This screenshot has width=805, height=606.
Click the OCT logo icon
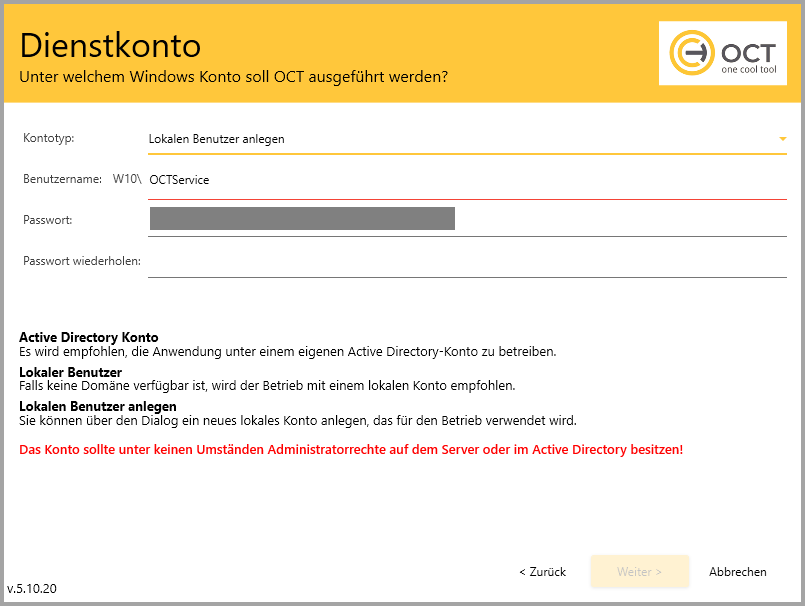point(691,53)
